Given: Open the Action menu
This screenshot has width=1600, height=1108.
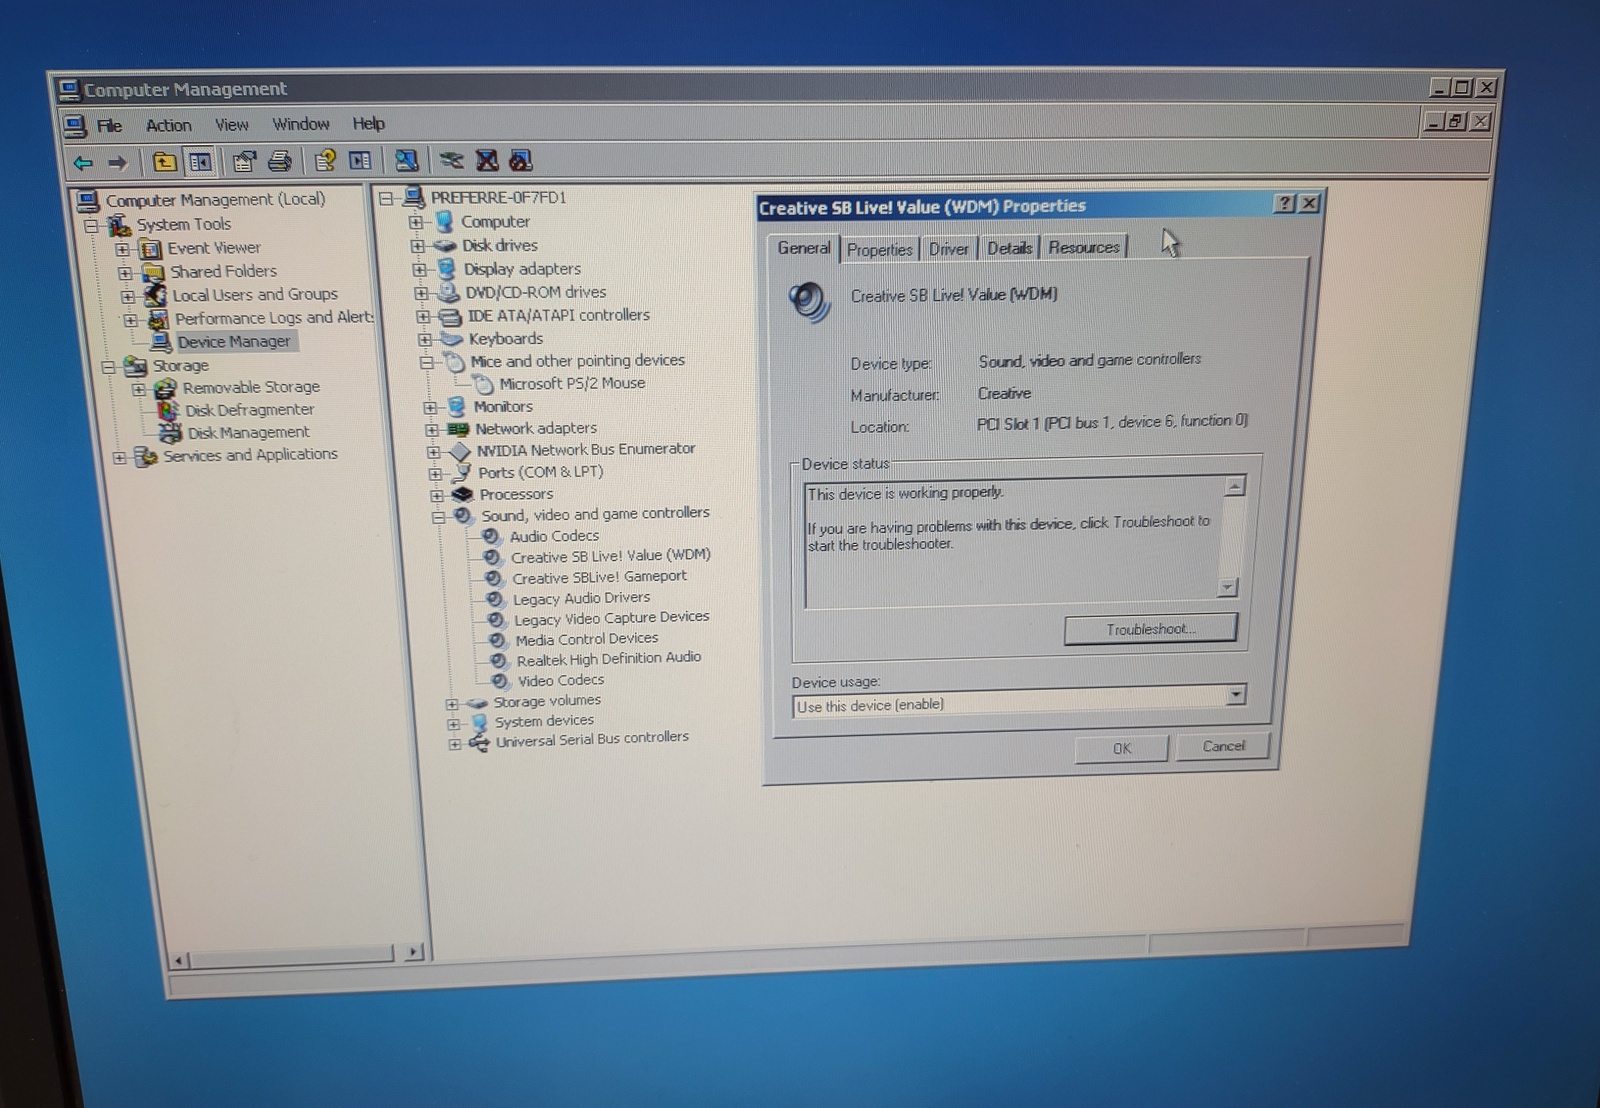Looking at the screenshot, I should (x=168, y=125).
